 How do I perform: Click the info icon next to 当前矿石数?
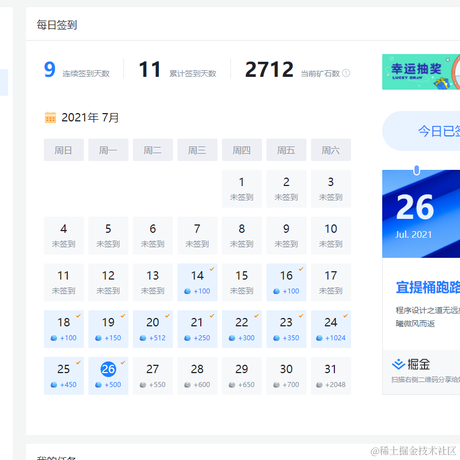[x=346, y=73]
